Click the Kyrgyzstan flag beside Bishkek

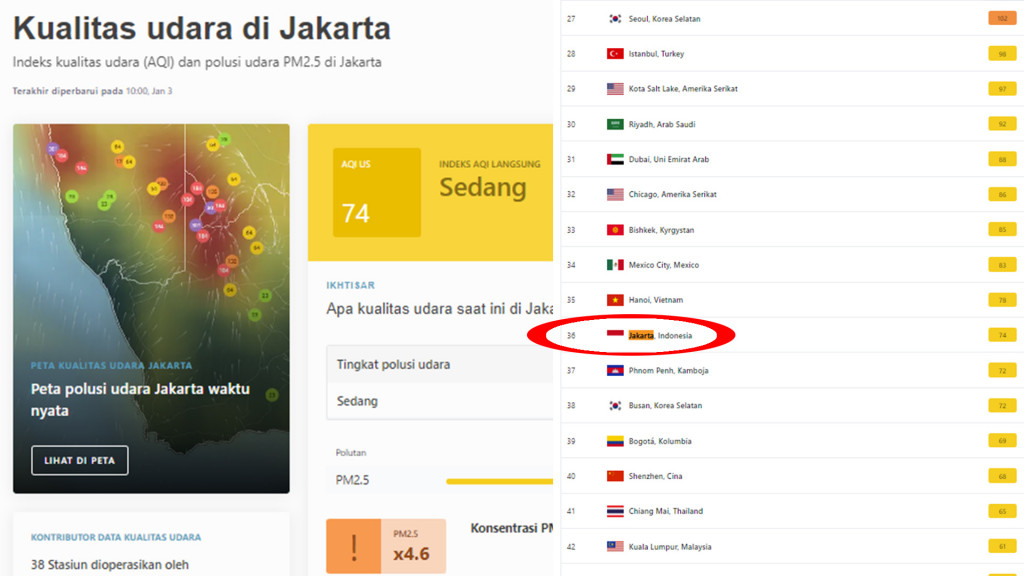615,230
